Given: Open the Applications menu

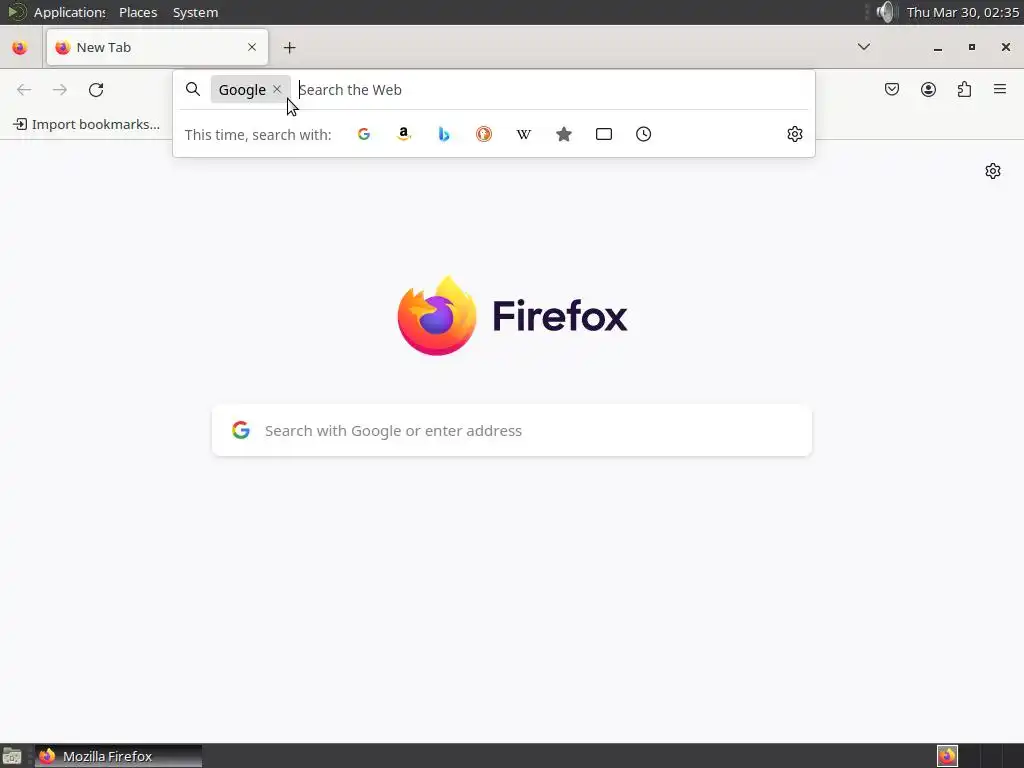Looking at the screenshot, I should 69,12.
